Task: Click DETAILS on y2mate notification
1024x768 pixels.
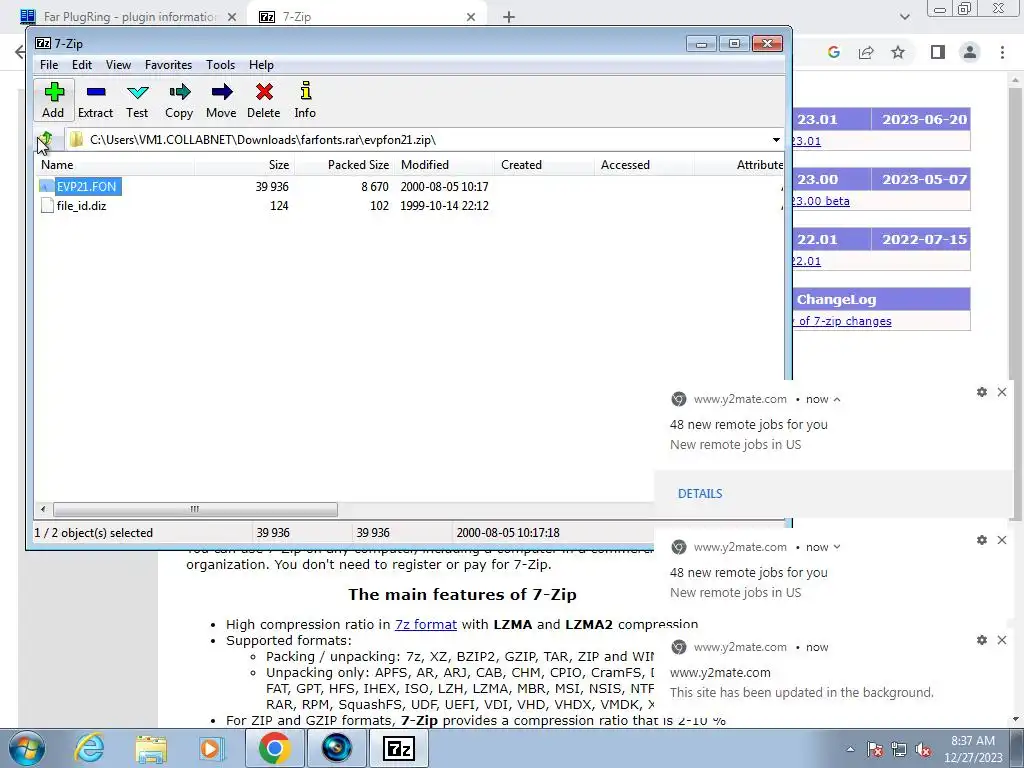Action: (x=700, y=494)
